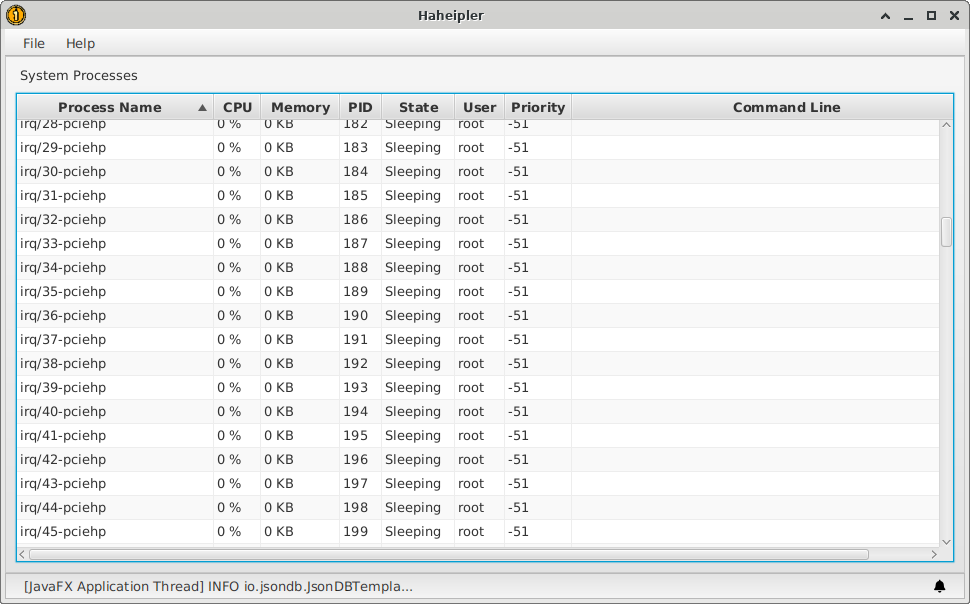970x604 pixels.
Task: Click the notification bell icon
Action: click(x=939, y=586)
